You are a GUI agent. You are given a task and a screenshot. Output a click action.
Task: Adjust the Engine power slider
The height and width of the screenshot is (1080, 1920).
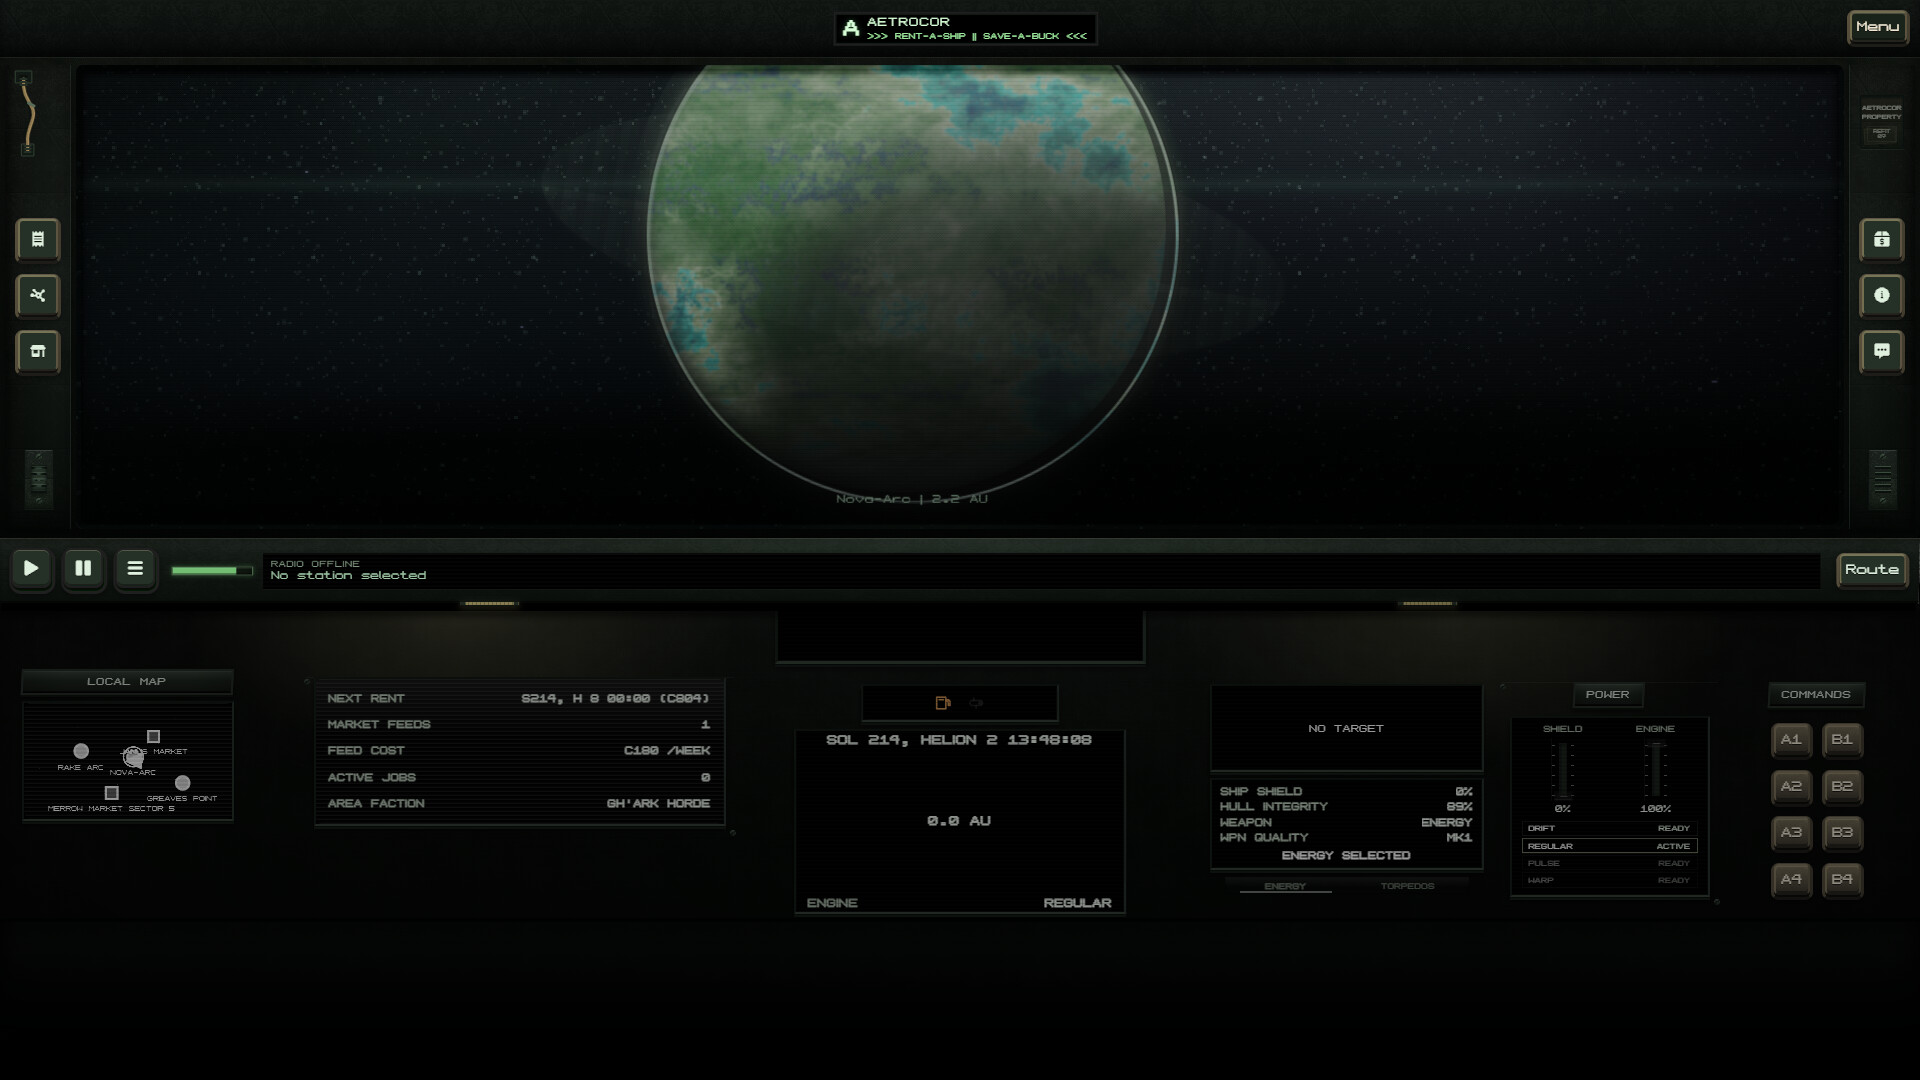[x=1655, y=770]
